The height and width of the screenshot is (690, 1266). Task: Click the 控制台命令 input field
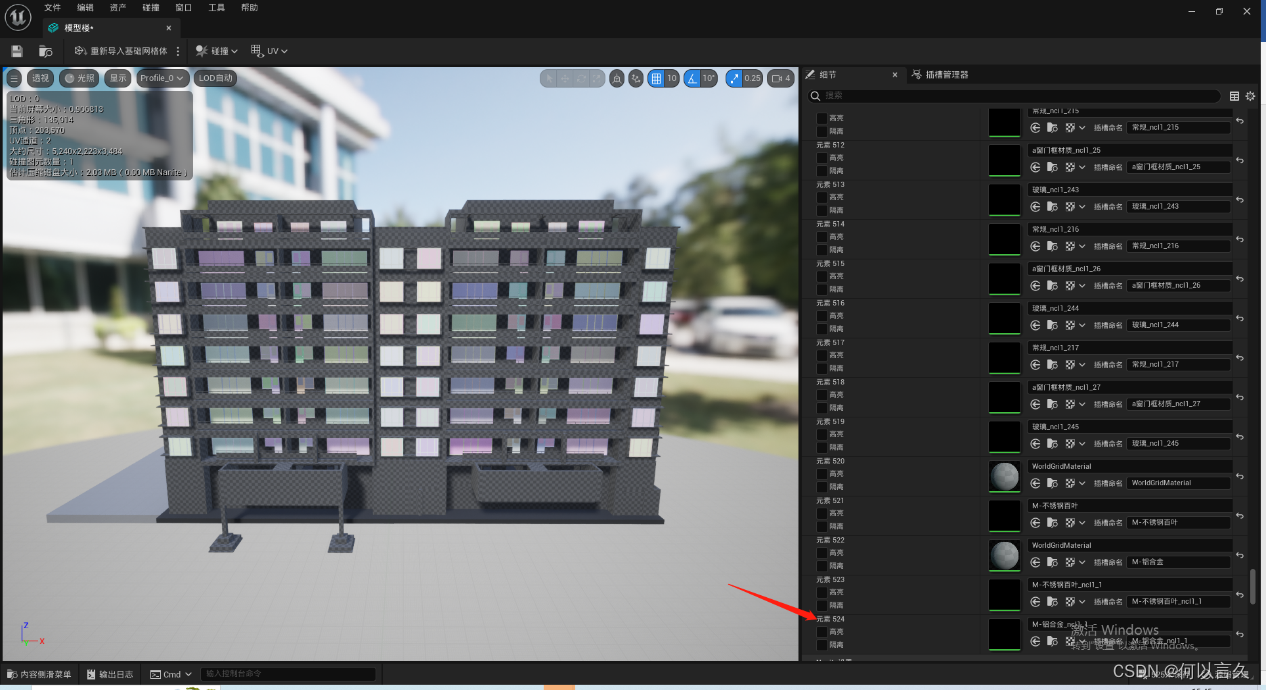click(x=287, y=673)
